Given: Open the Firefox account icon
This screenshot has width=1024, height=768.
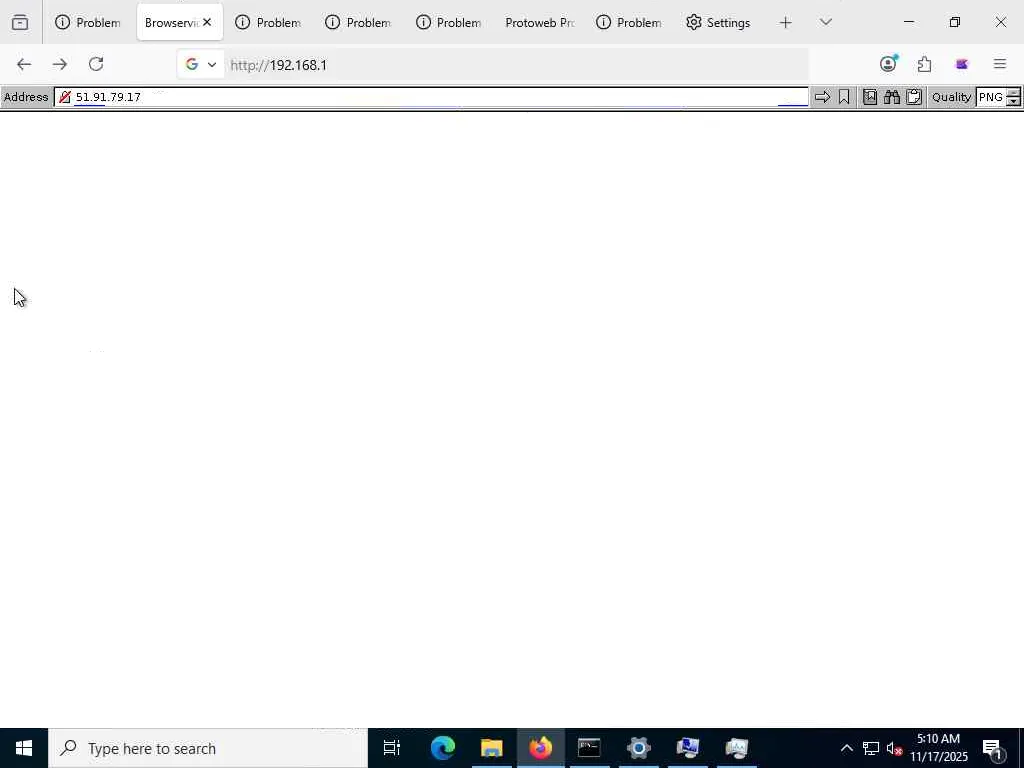Looking at the screenshot, I should [x=888, y=63].
